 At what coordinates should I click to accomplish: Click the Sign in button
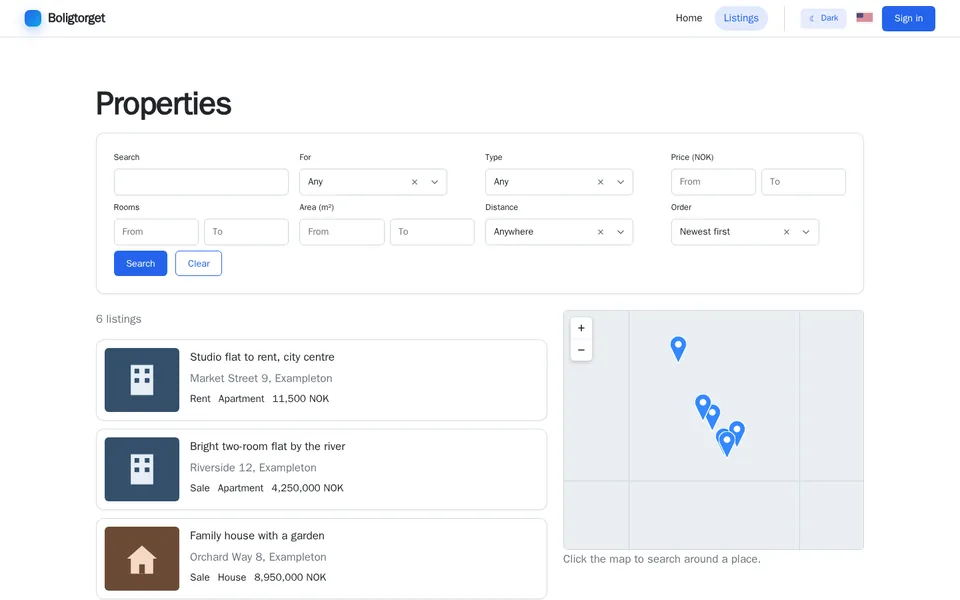[908, 18]
